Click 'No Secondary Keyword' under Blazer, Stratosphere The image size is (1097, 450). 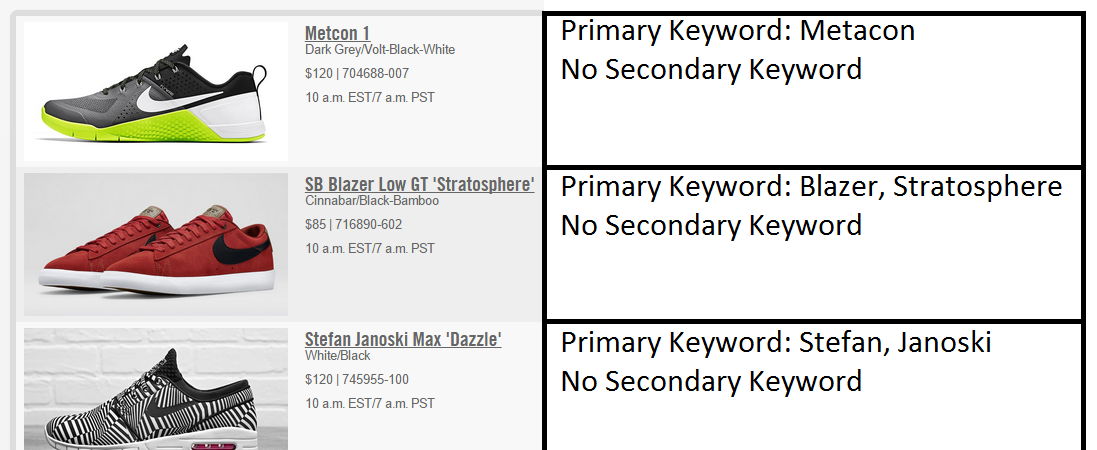tap(711, 225)
